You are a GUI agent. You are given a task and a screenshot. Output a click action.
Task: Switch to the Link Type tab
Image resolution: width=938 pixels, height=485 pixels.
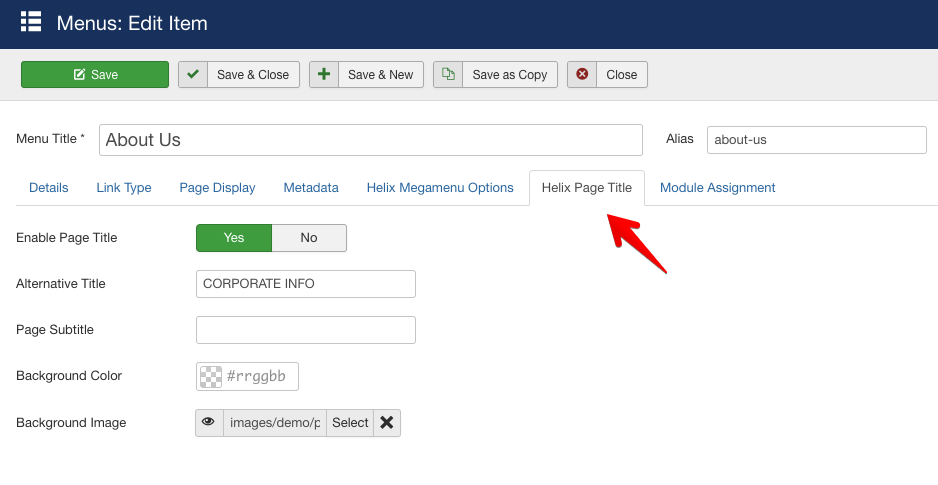pos(124,188)
